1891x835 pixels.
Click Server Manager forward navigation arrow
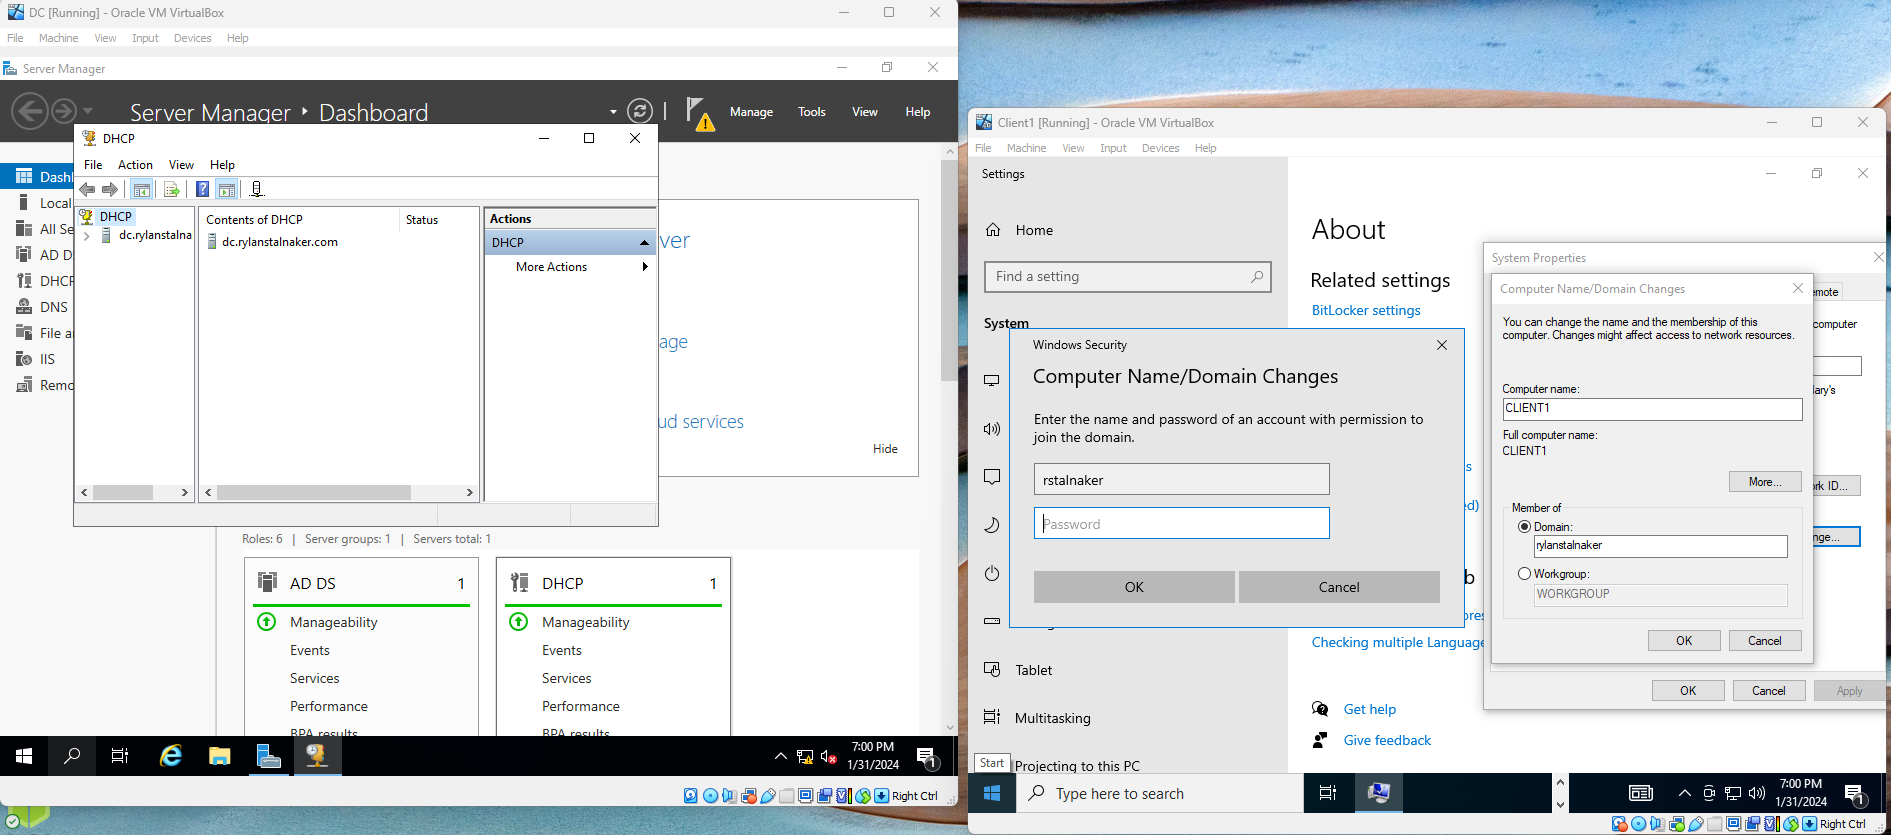pos(63,110)
